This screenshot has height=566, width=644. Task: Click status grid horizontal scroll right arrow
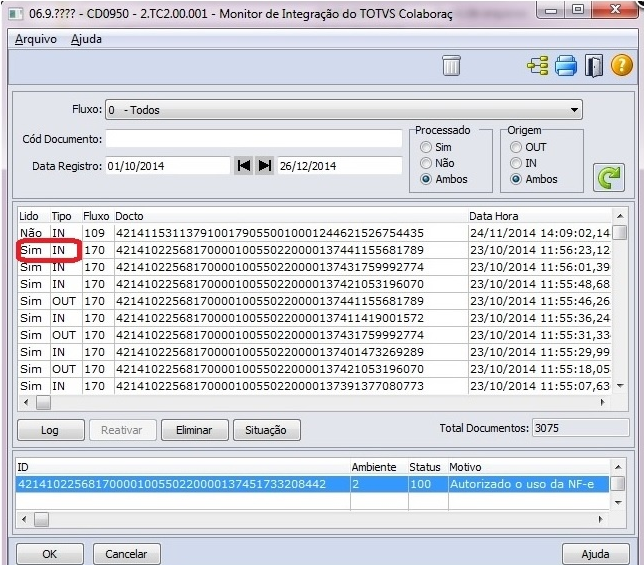601,520
